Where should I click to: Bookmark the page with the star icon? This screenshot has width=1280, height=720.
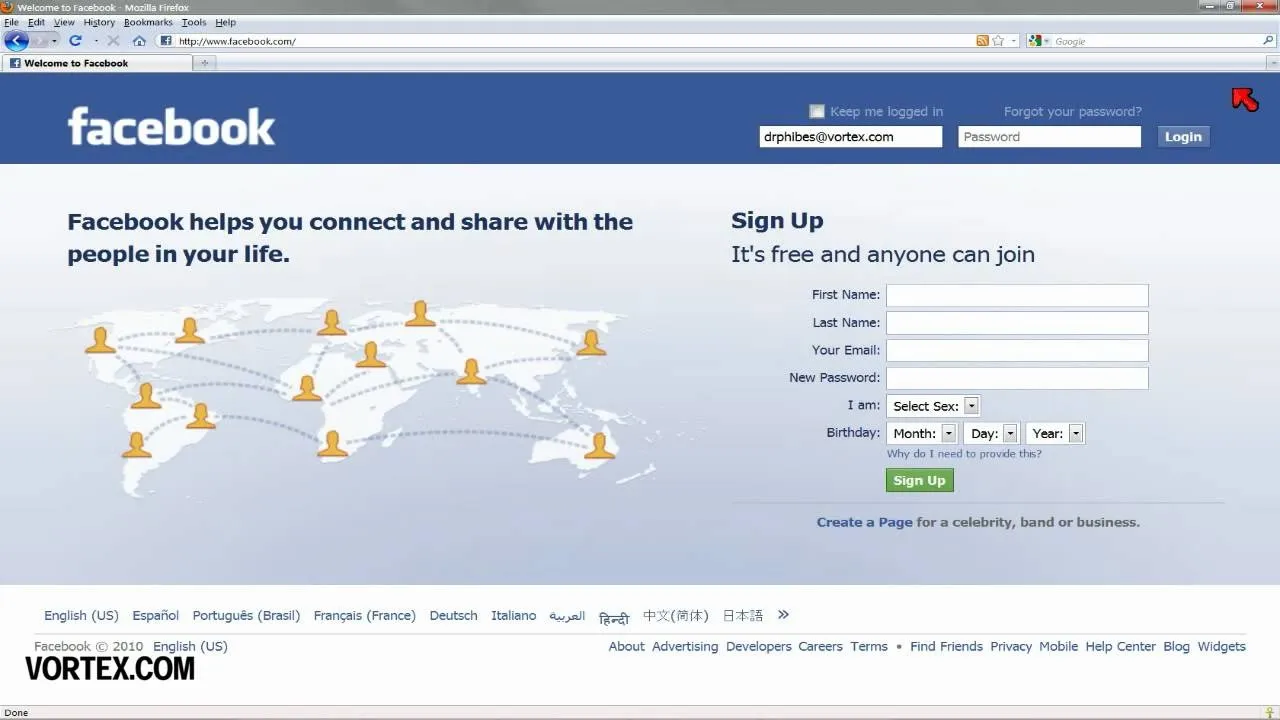click(998, 41)
